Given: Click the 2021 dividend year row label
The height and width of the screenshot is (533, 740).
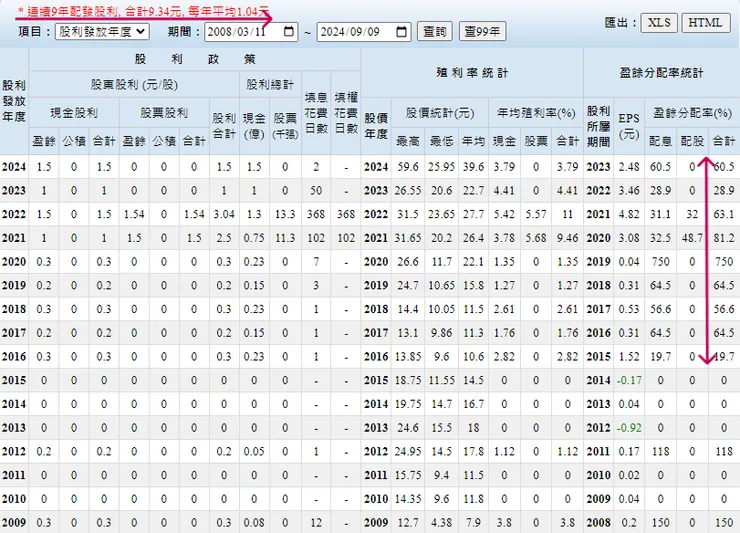Looking at the screenshot, I should [x=14, y=237].
